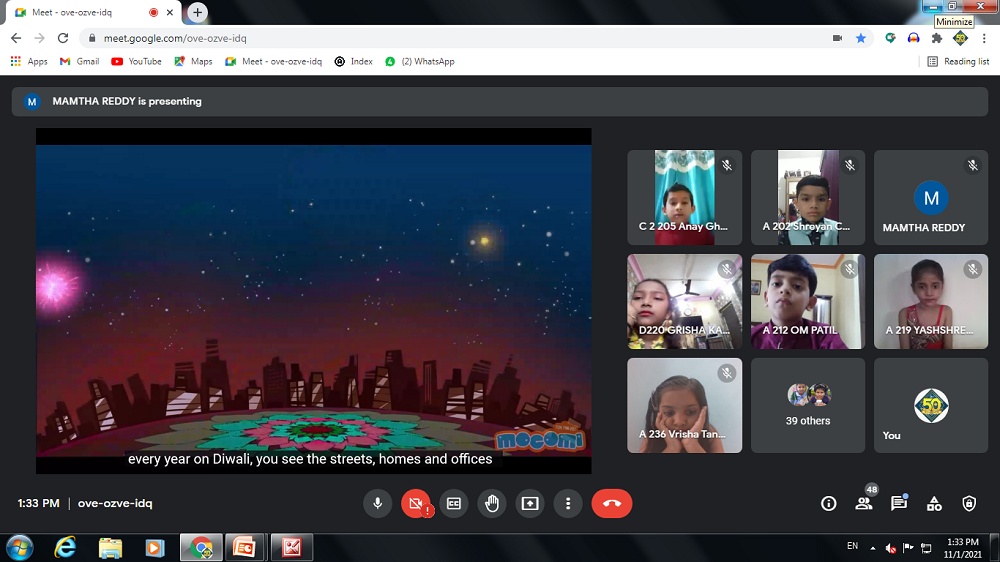
Task: Open WhatsApp bookmark
Action: pyautogui.click(x=420, y=61)
